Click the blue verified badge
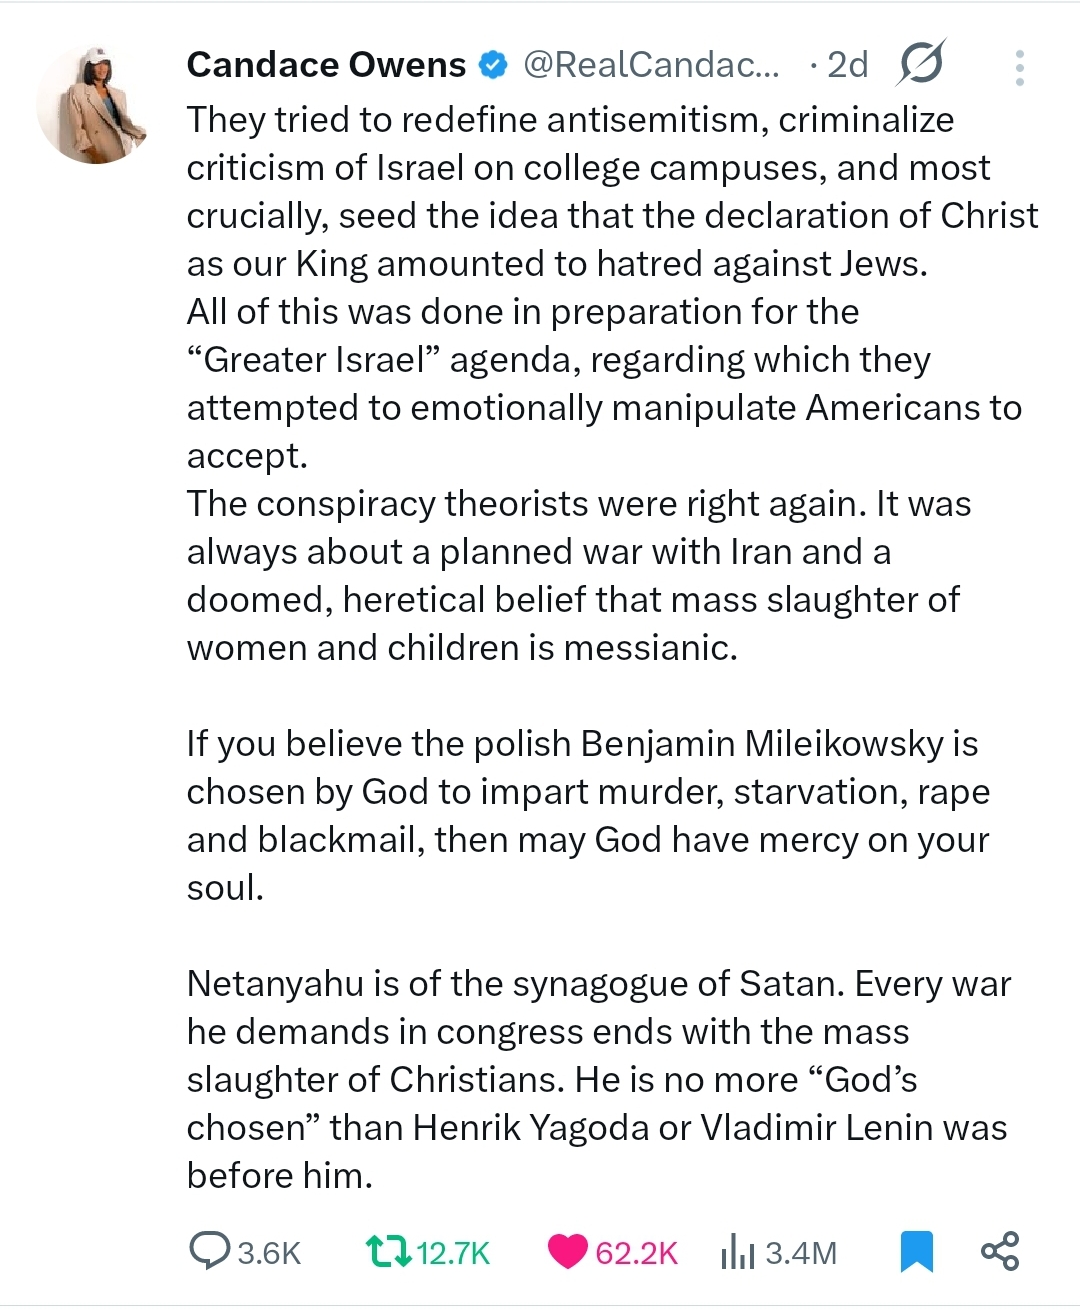The height and width of the screenshot is (1311, 1080). [495, 65]
